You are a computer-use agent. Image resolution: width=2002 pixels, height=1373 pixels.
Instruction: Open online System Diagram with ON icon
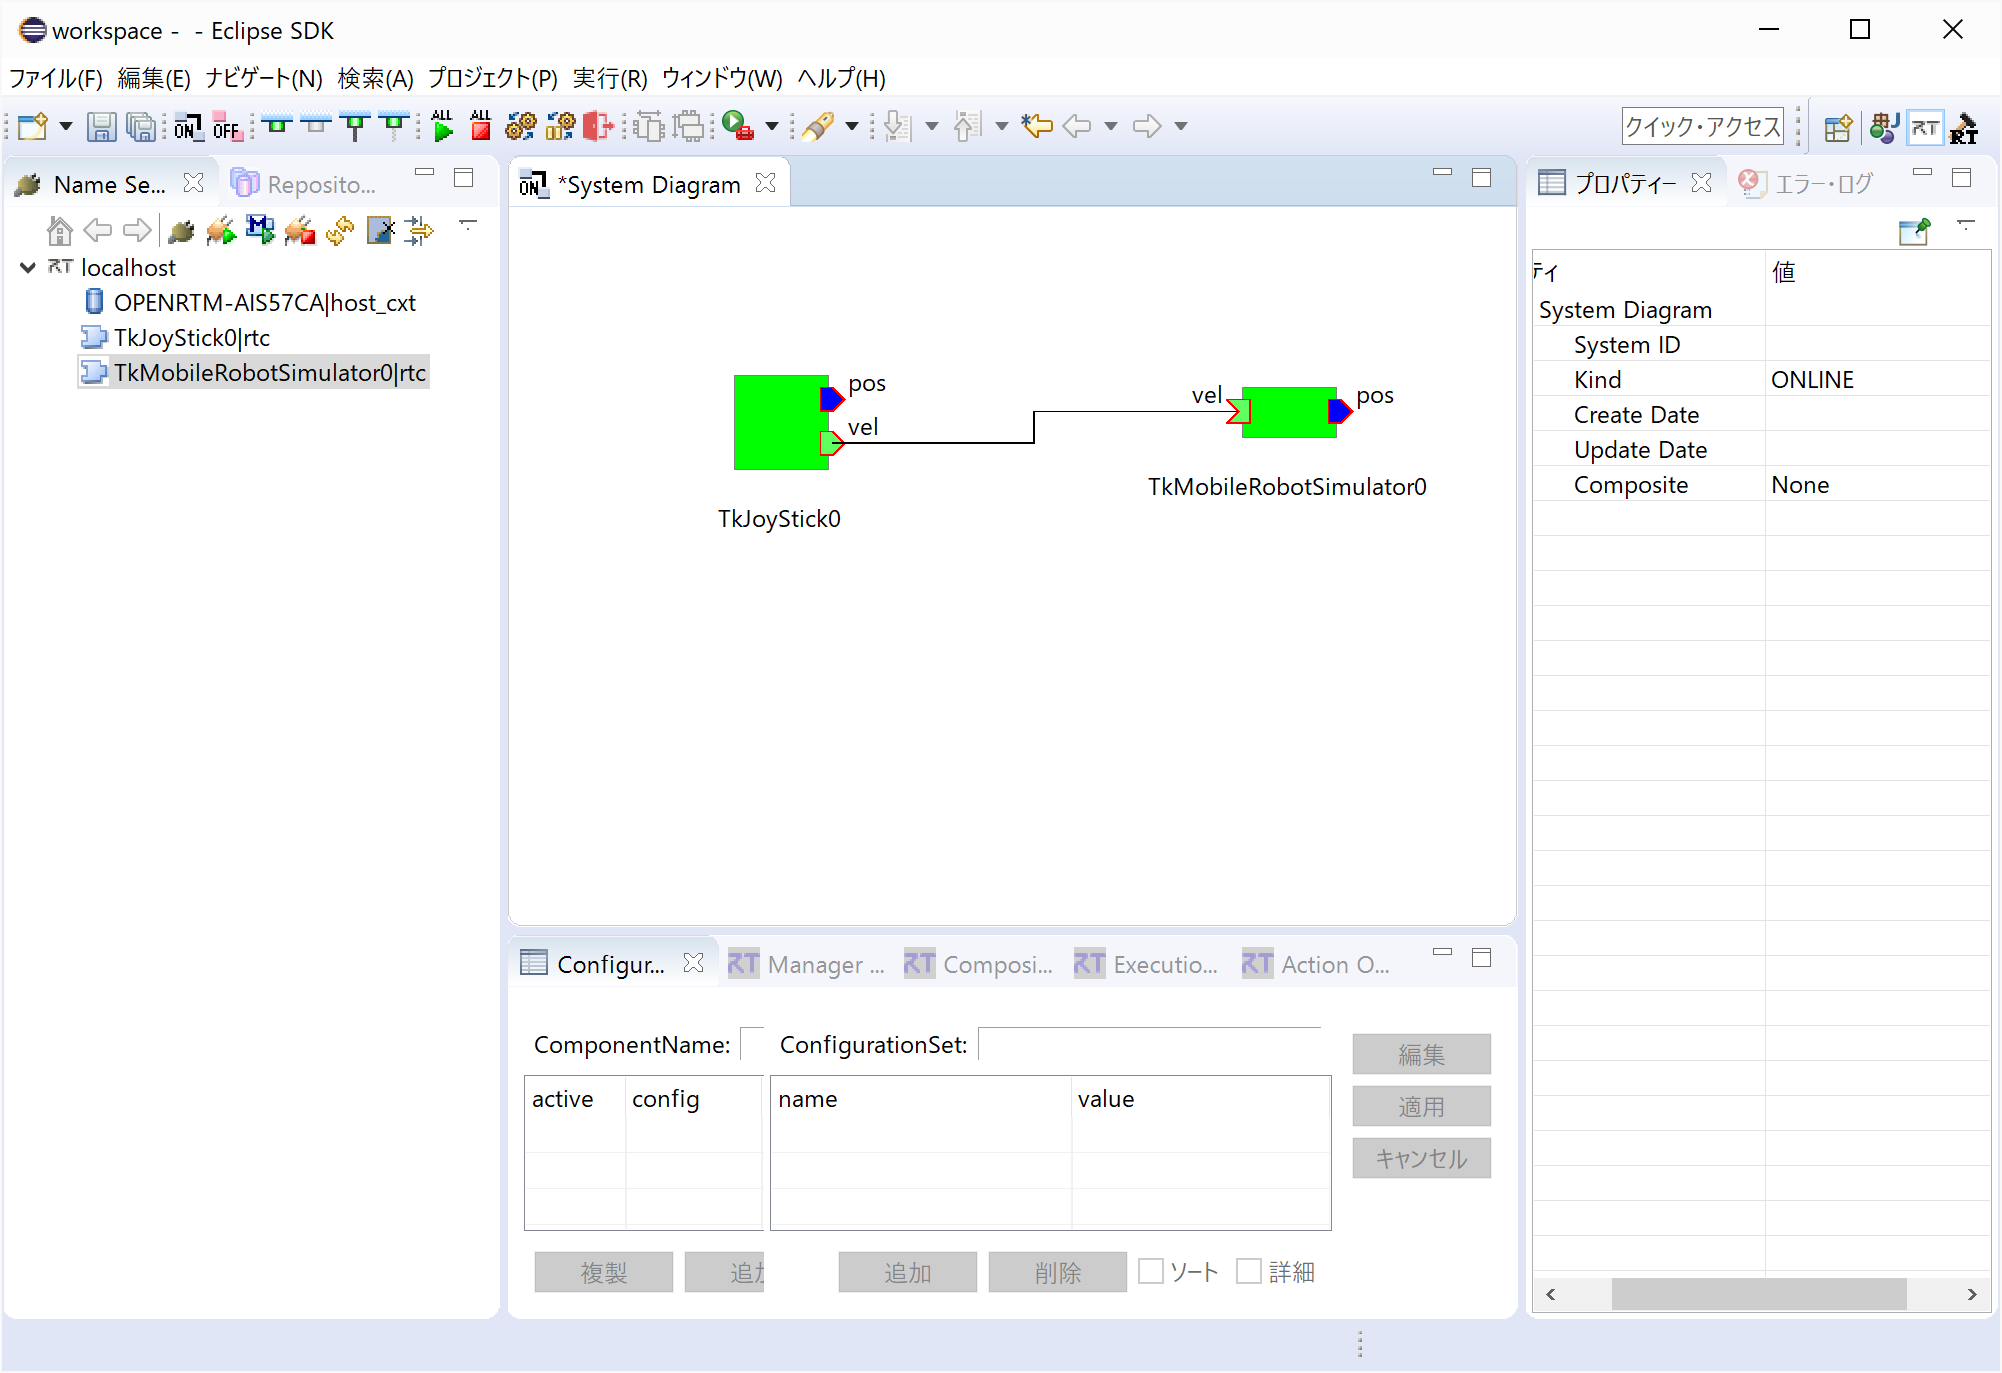click(x=187, y=126)
